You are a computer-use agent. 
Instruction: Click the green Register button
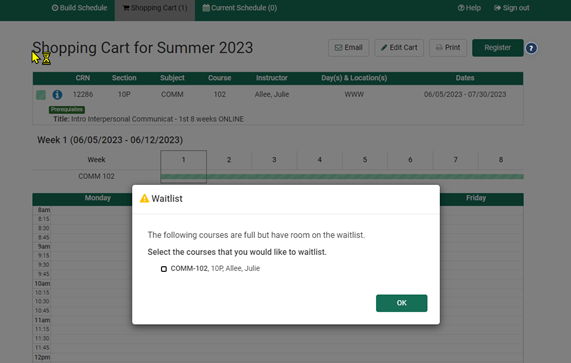tap(497, 48)
